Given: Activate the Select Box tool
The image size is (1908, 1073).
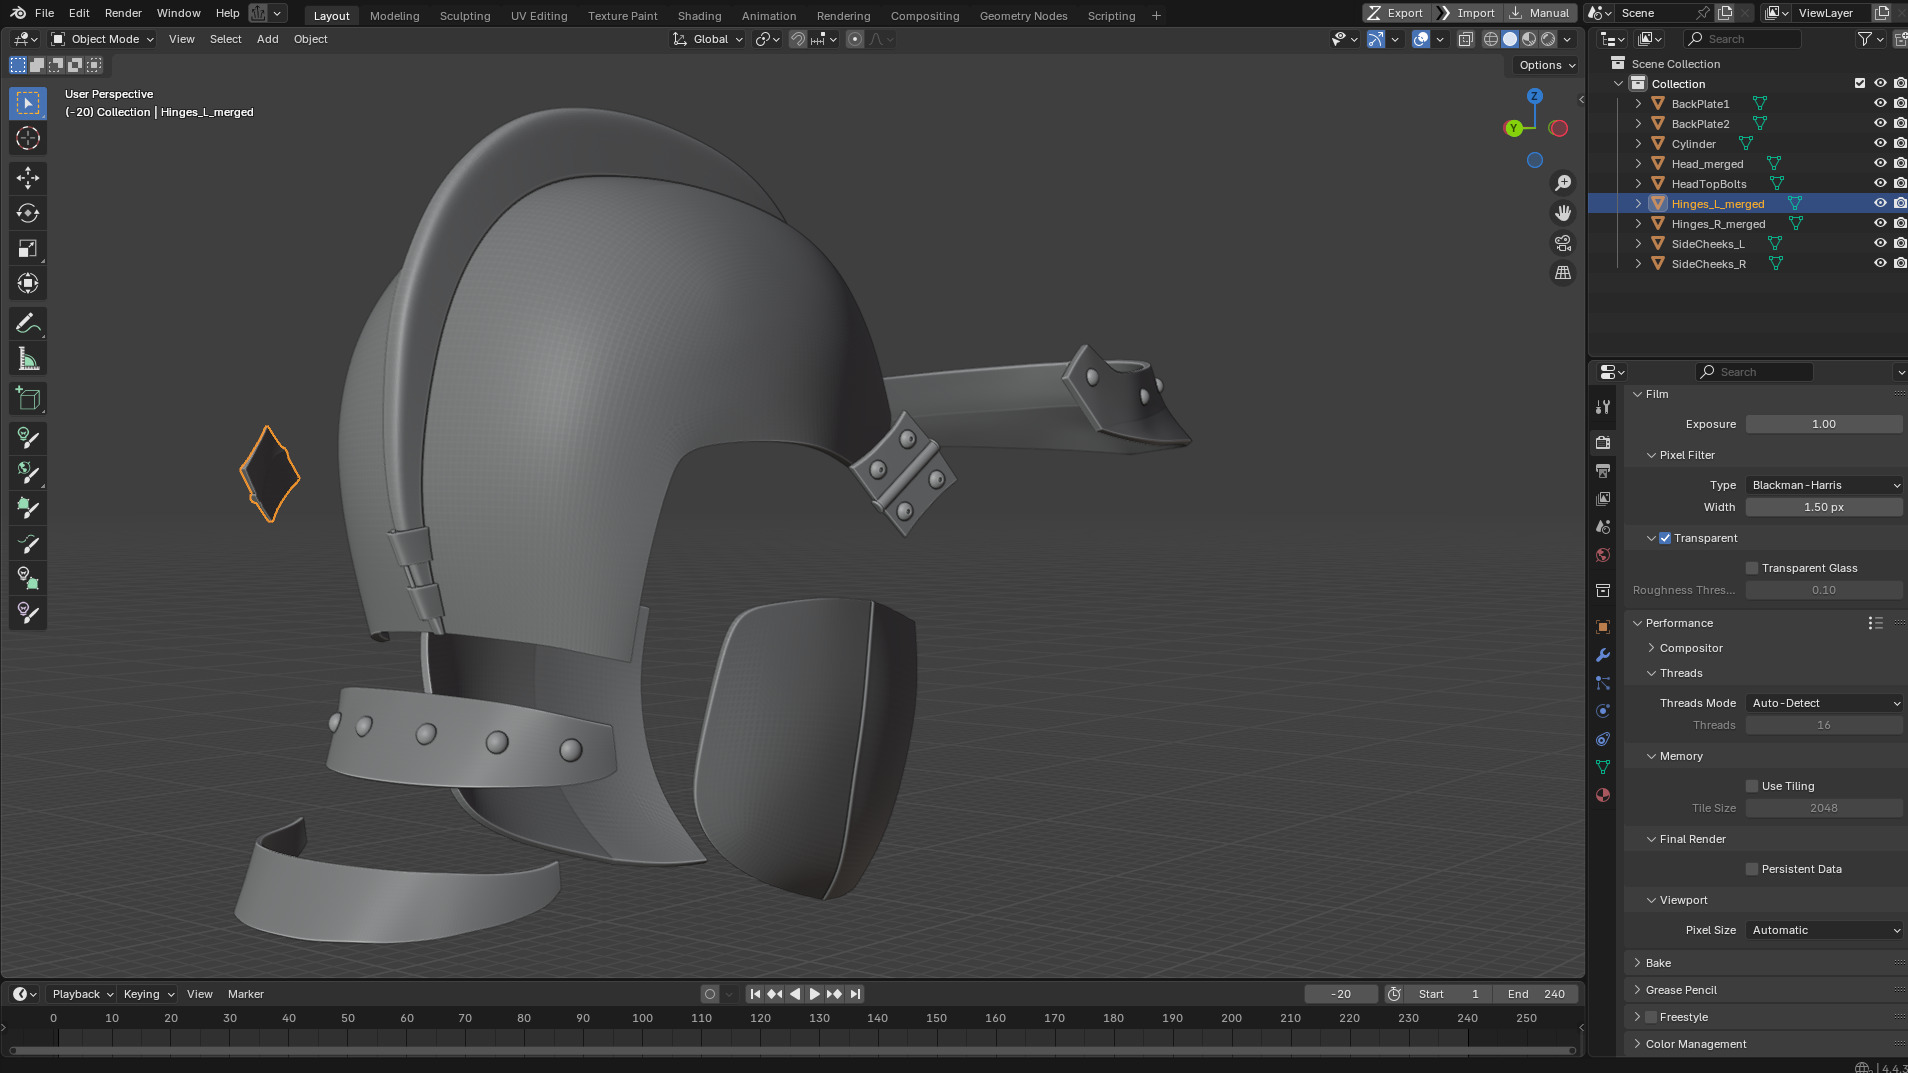Looking at the screenshot, I should pyautogui.click(x=28, y=103).
